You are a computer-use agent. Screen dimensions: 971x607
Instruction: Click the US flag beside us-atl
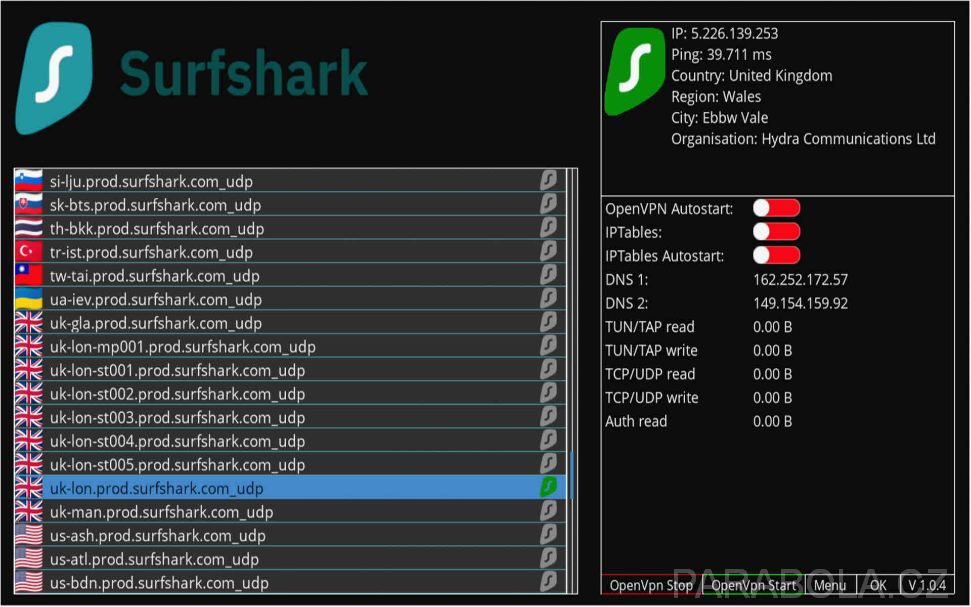point(28,558)
